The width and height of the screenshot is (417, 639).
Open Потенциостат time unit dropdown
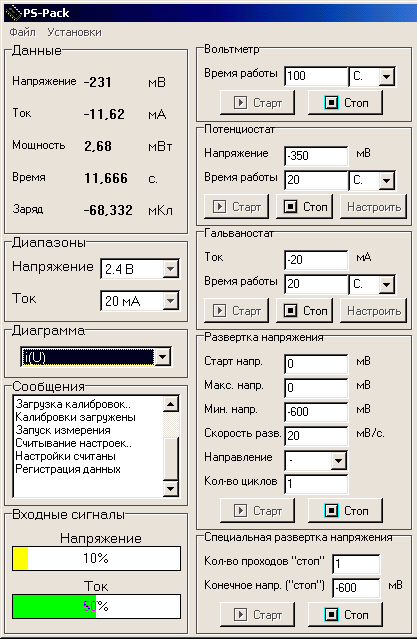[x=386, y=180]
